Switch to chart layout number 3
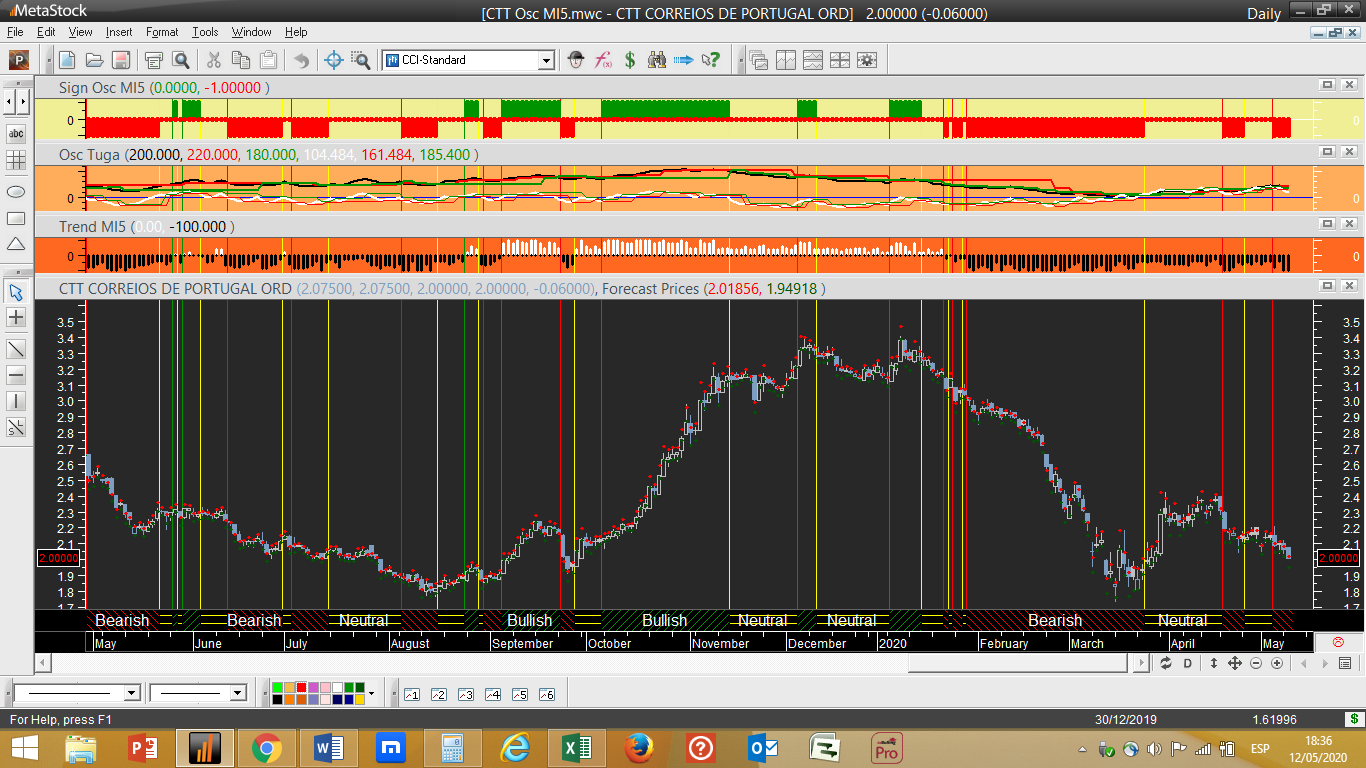 465,694
